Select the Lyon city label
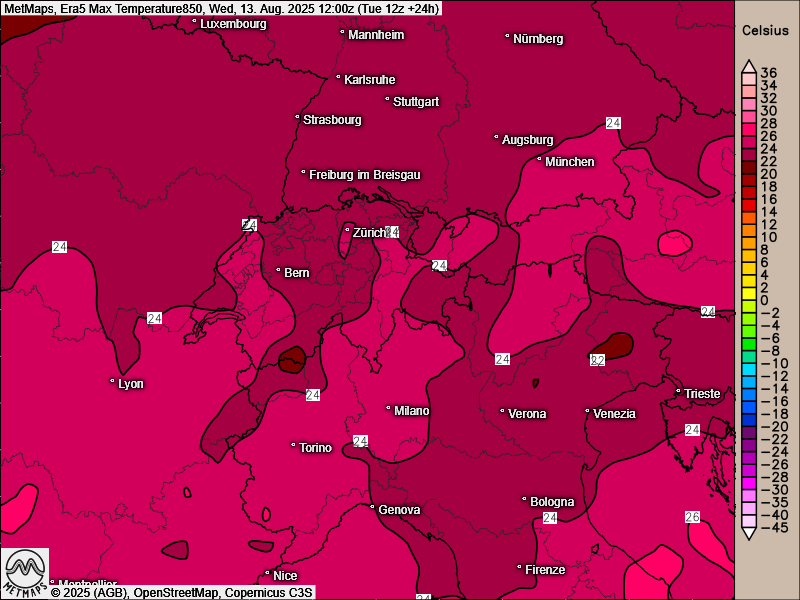Screen dimensions: 800x600 click(131, 384)
